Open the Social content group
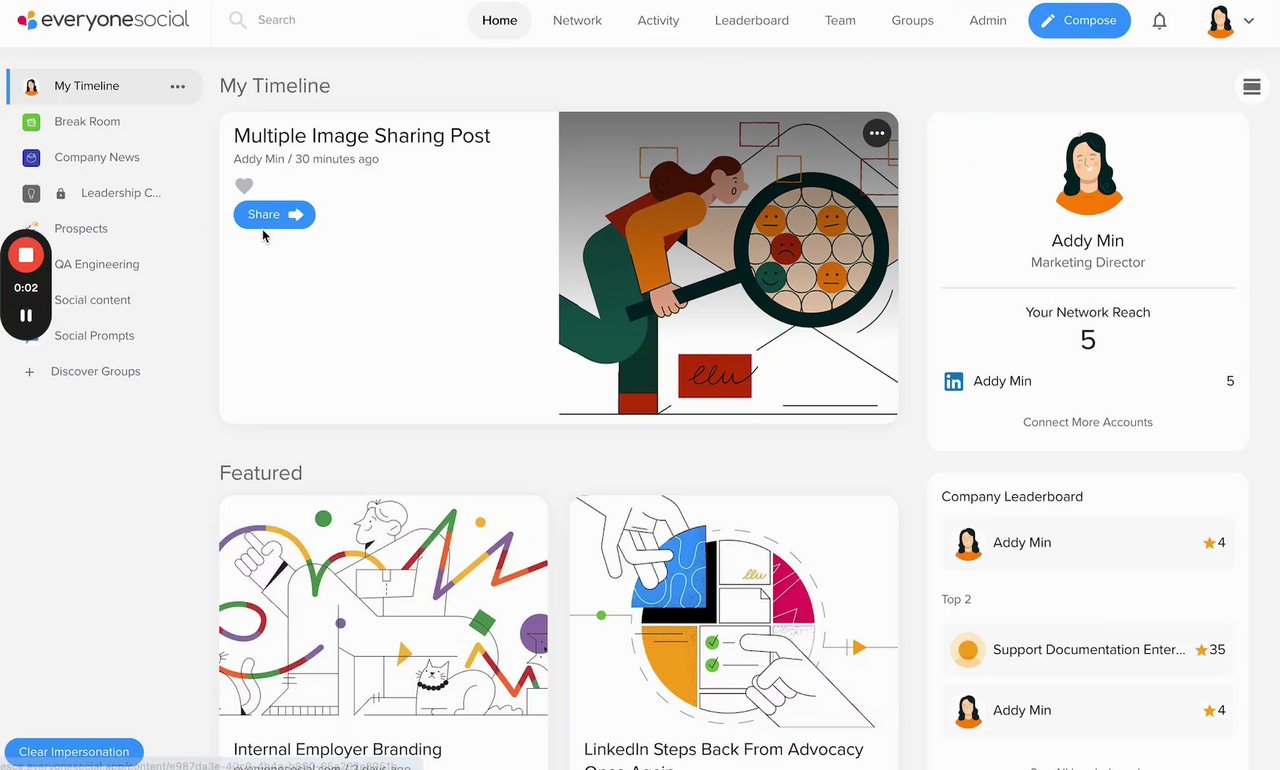This screenshot has width=1280, height=770. tap(93, 300)
